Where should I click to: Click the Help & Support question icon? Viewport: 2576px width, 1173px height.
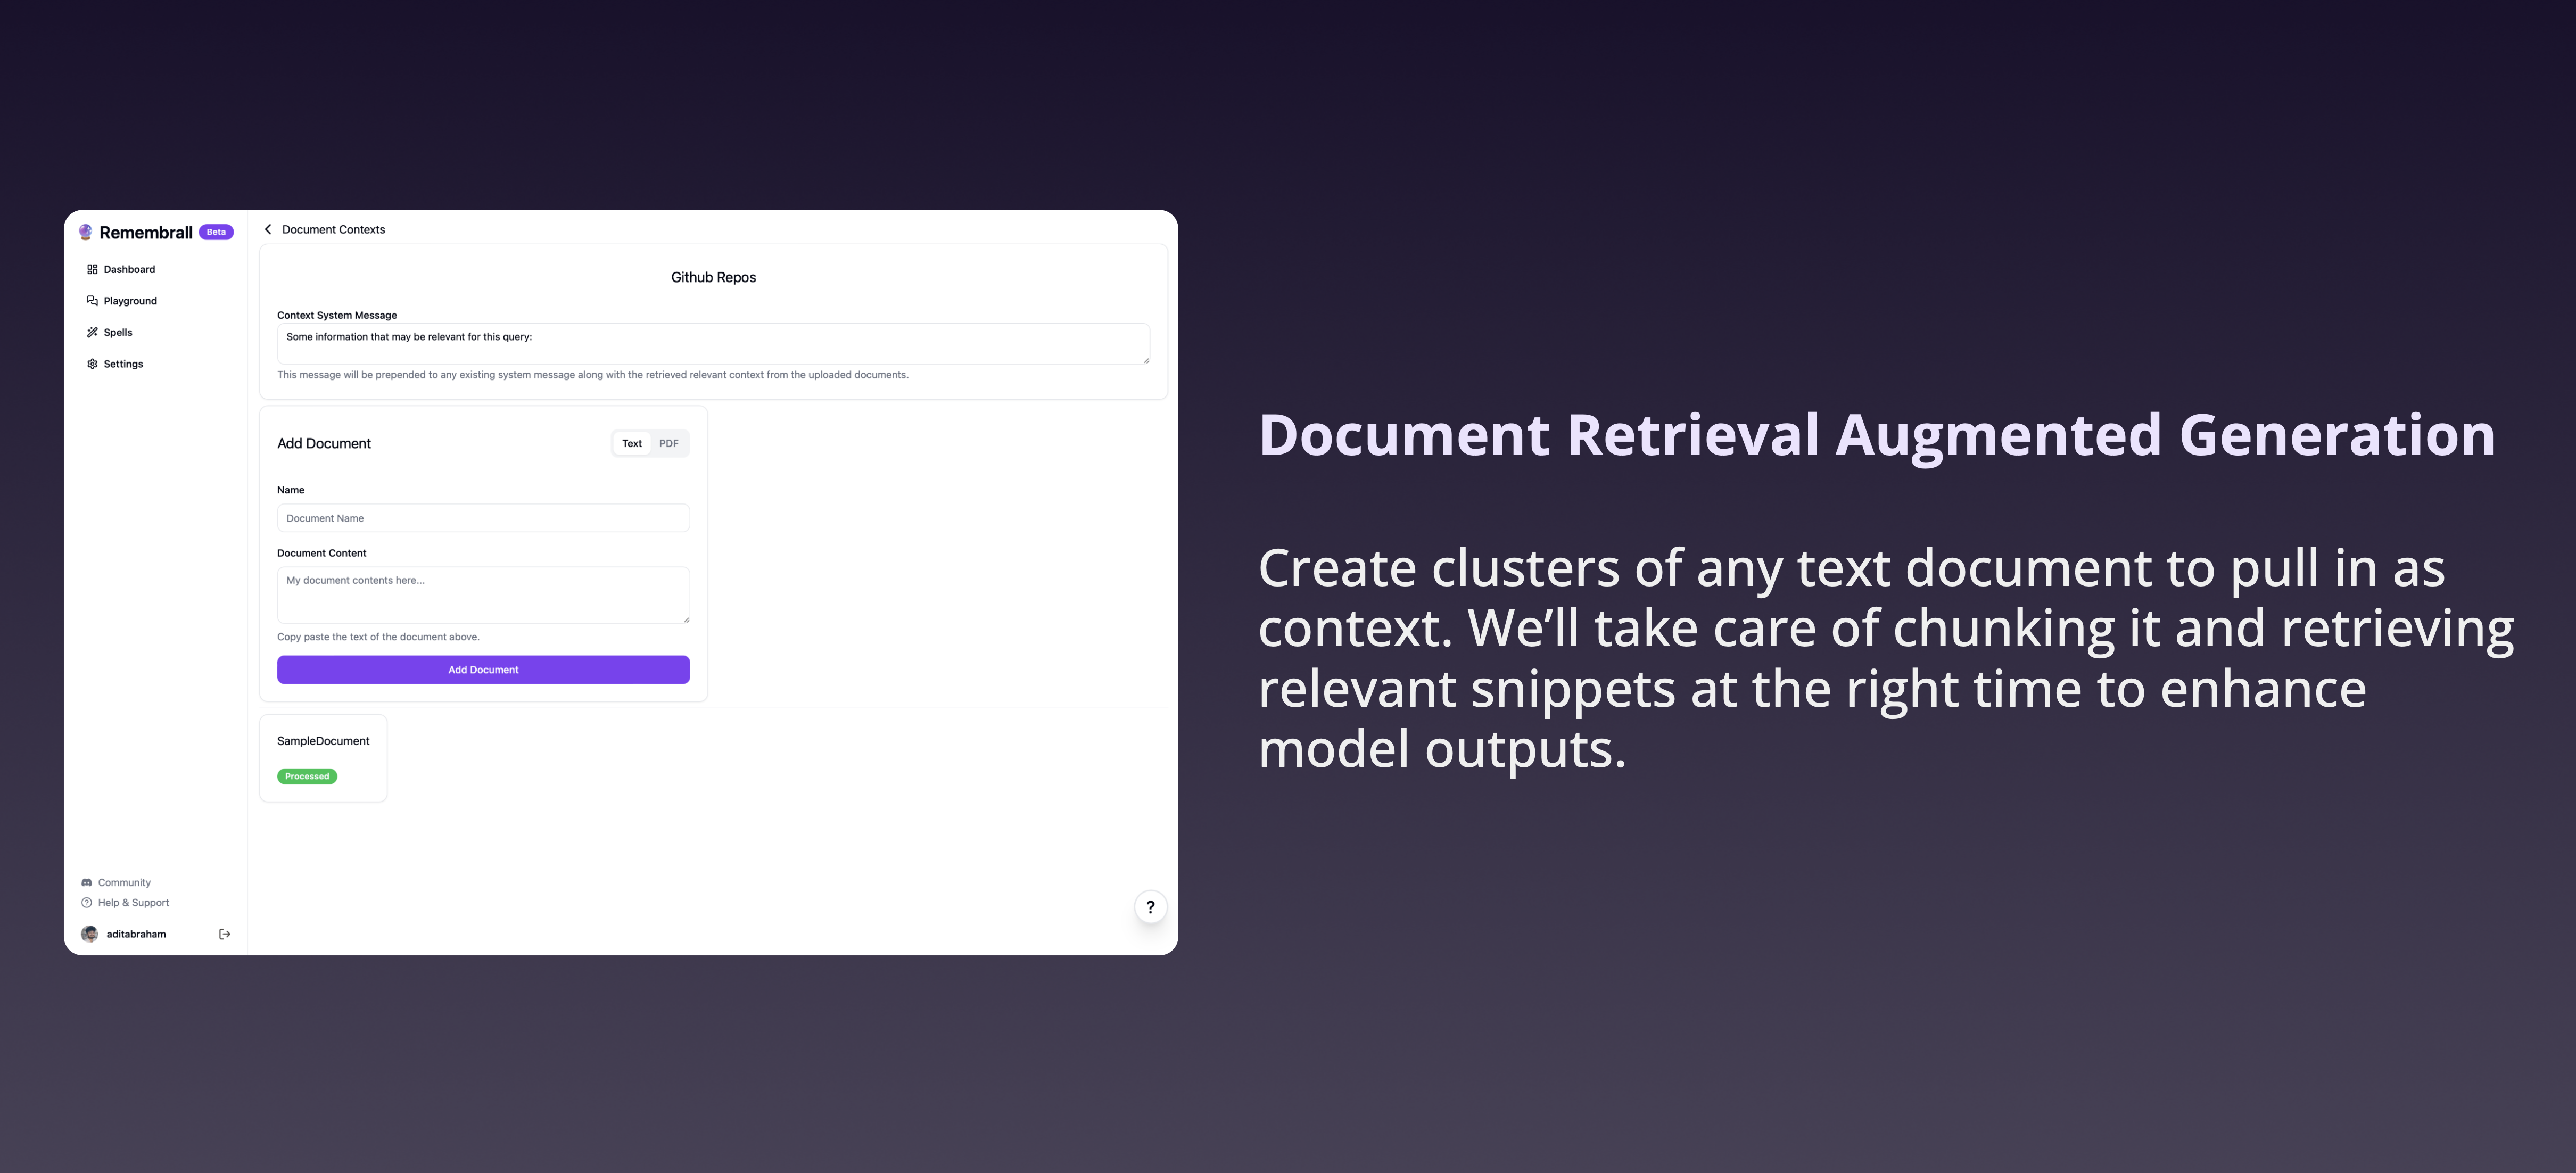[86, 903]
